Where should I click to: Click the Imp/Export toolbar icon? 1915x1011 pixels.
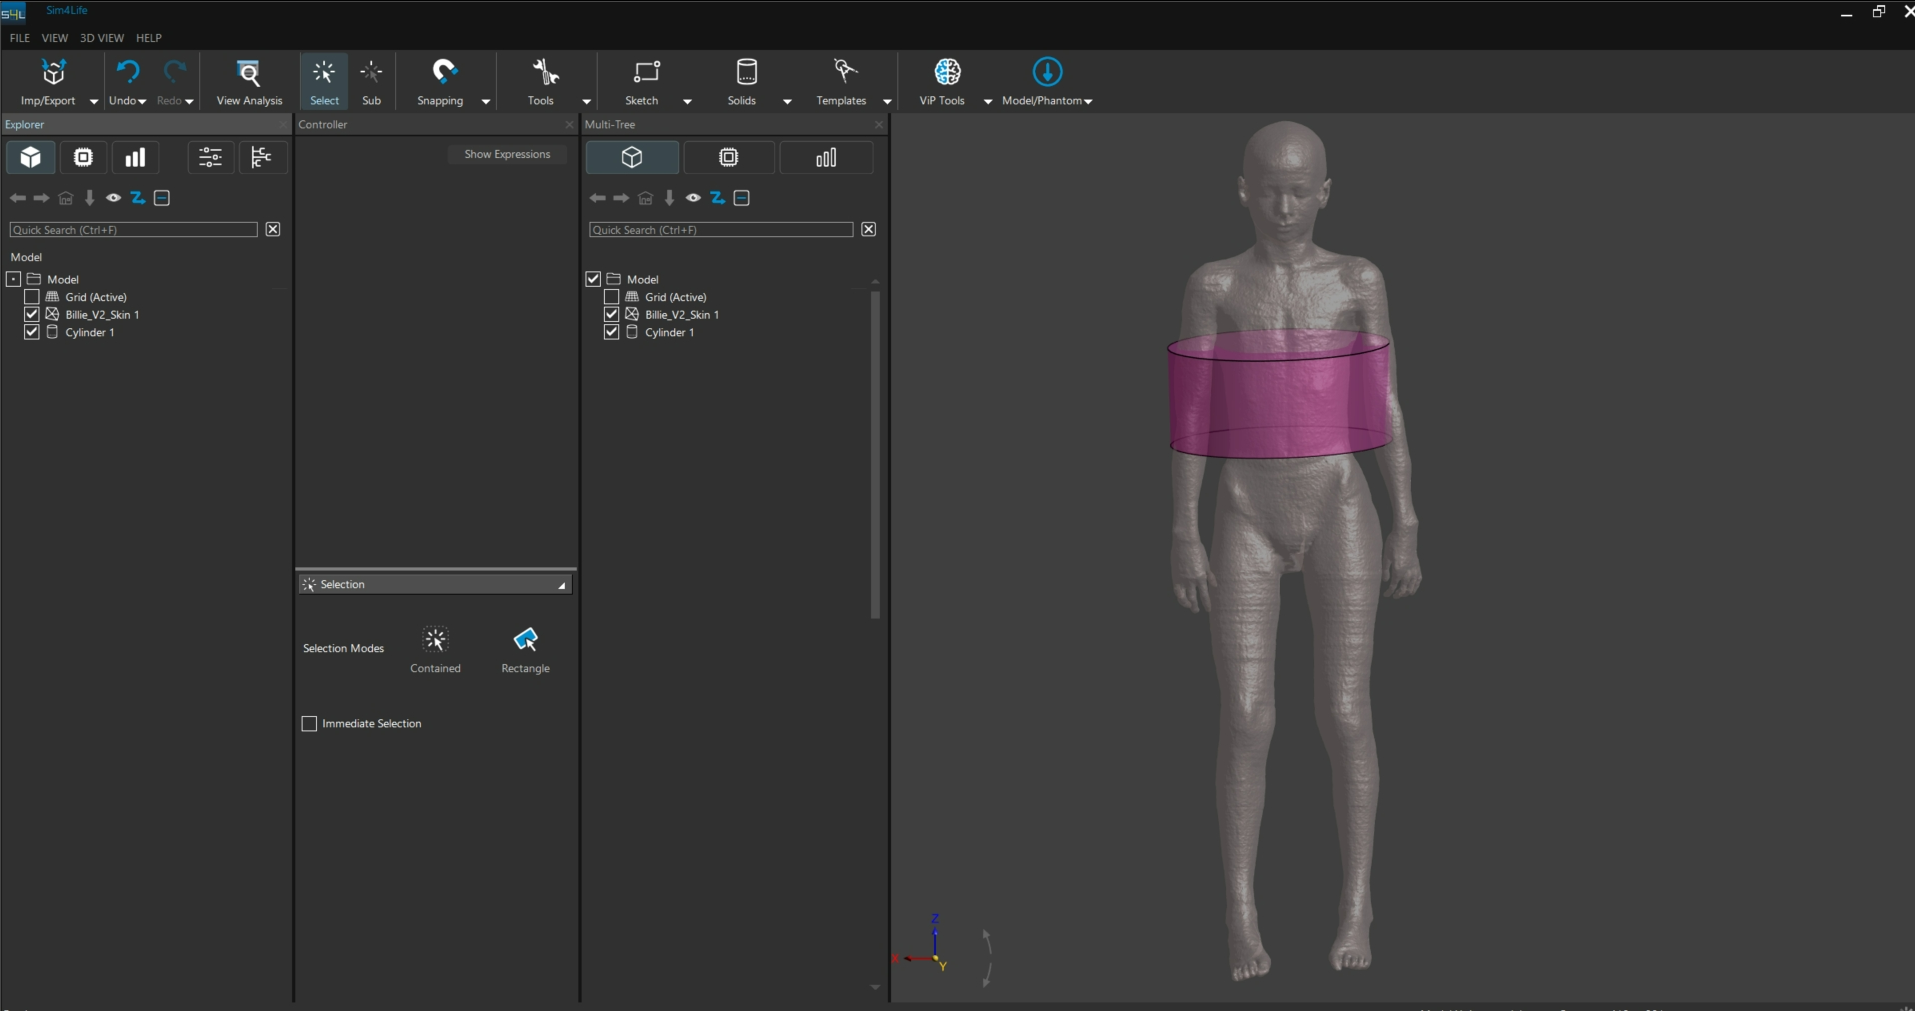click(53, 73)
